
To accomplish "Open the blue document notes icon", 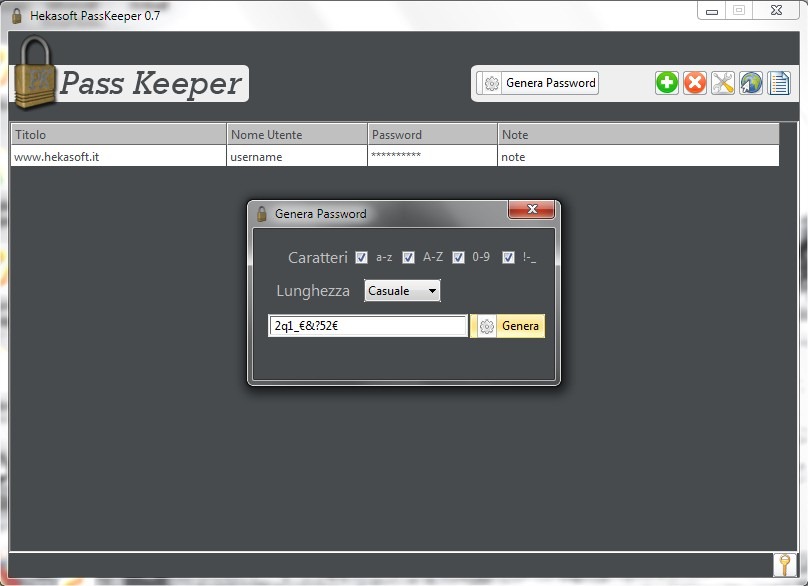I will 779,83.
